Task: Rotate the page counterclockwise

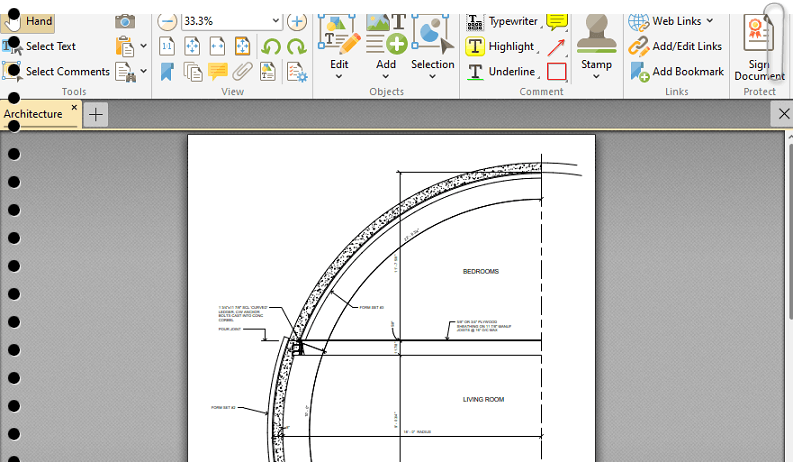Action: pos(270,46)
